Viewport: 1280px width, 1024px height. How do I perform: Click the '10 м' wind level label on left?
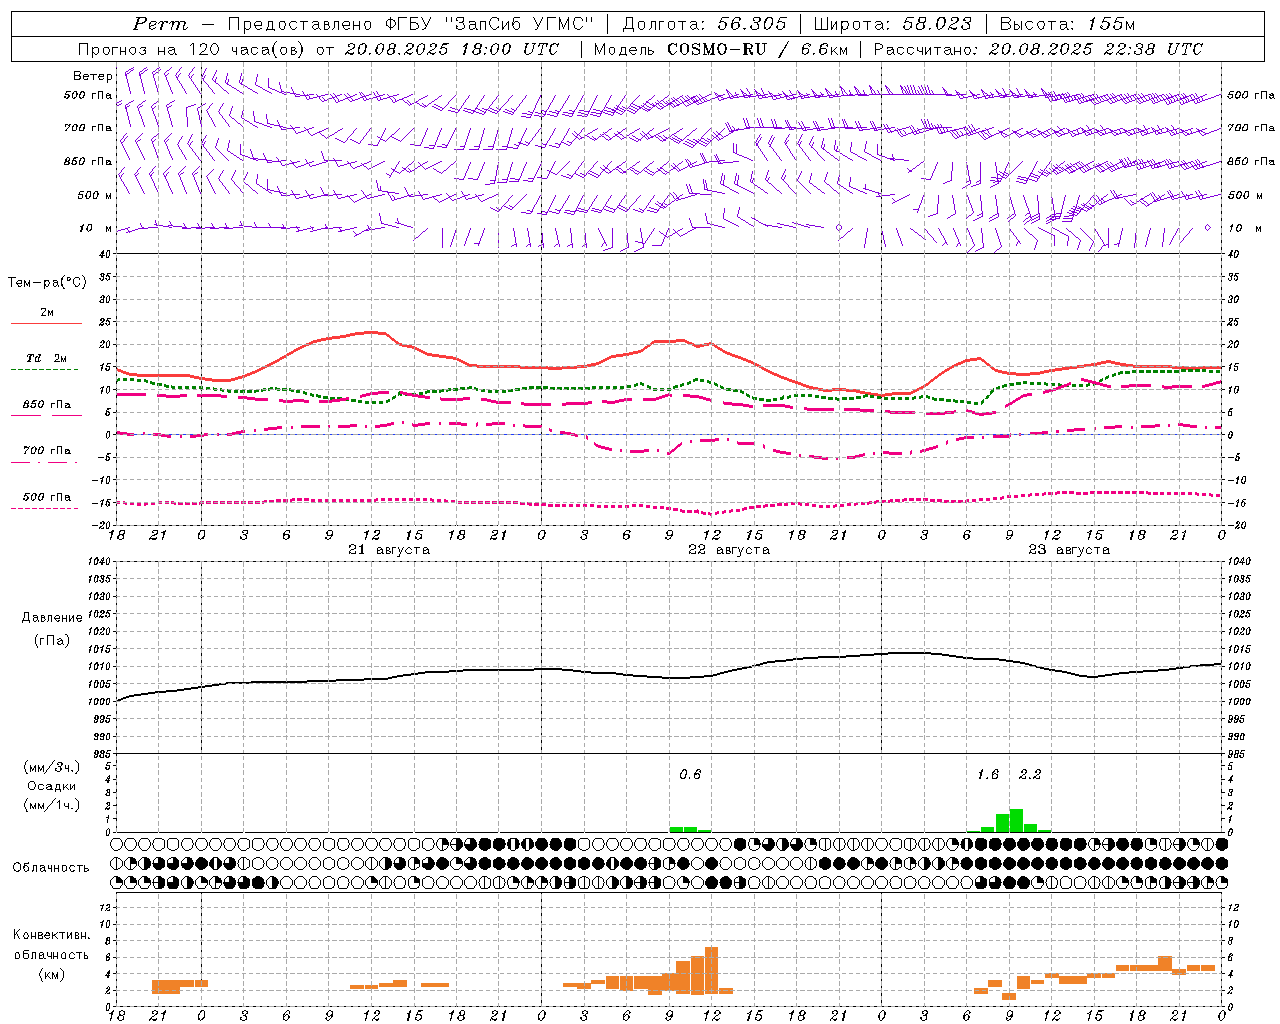tap(95, 228)
